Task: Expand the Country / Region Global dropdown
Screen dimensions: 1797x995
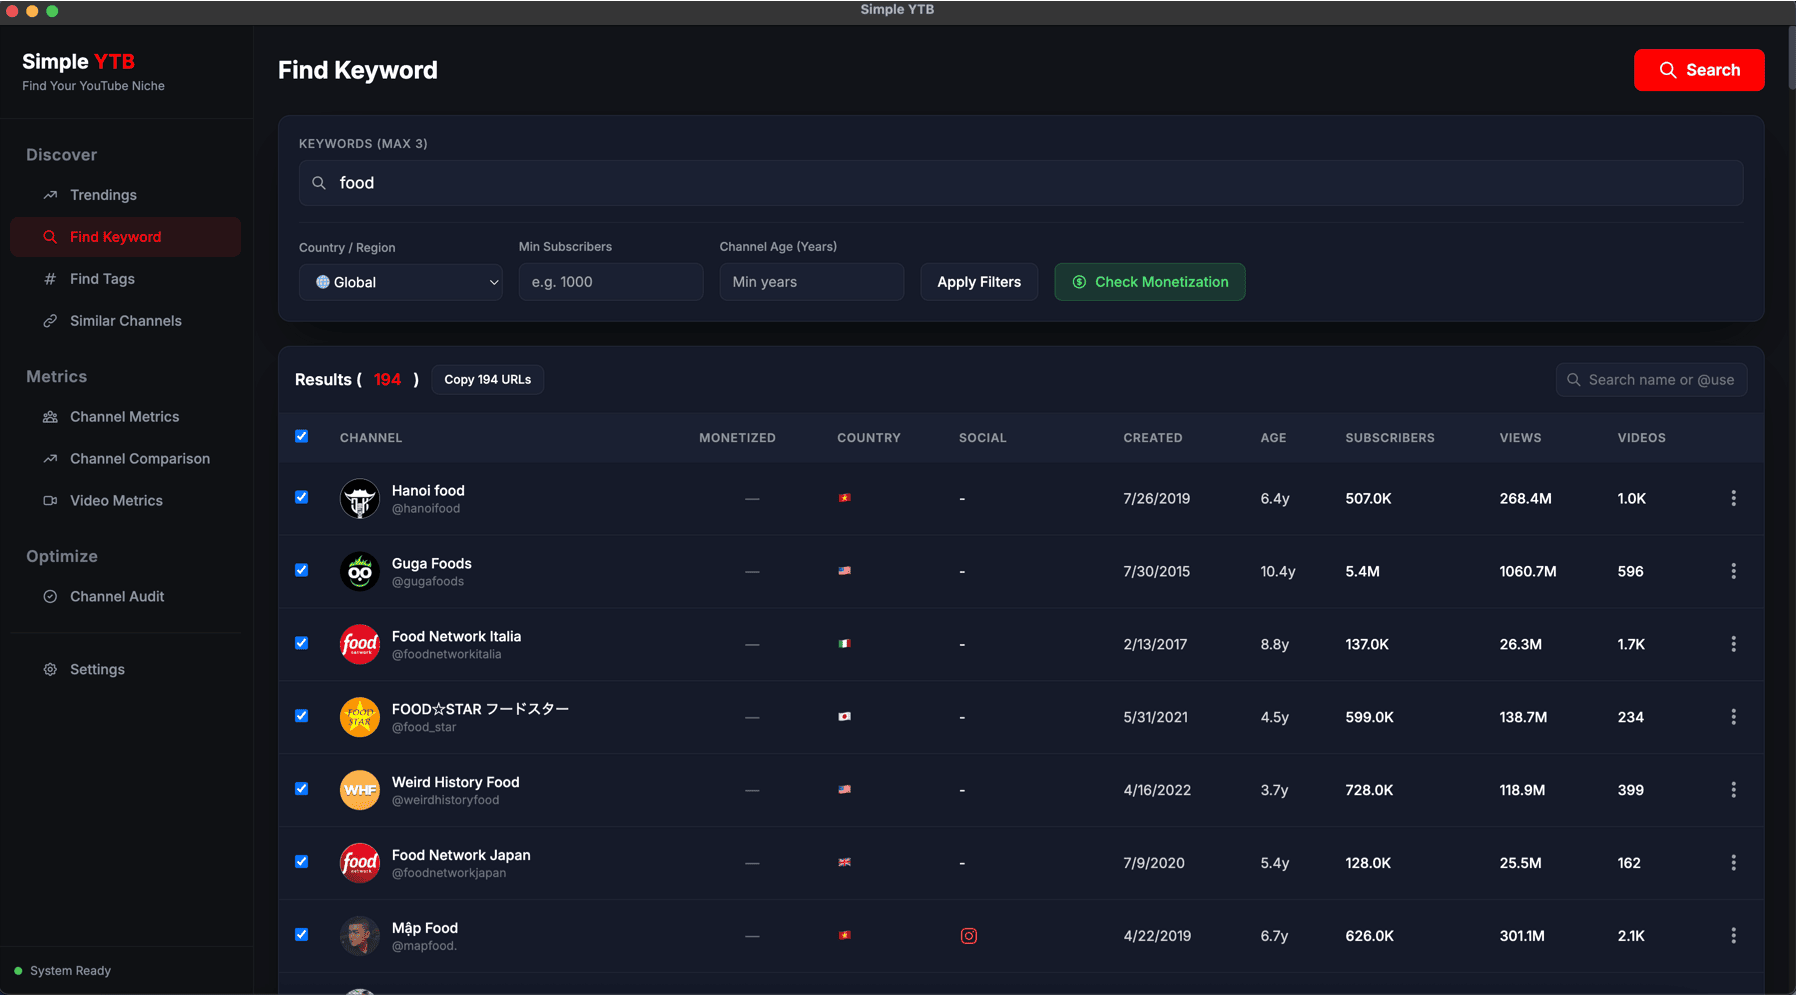Action: 400,282
